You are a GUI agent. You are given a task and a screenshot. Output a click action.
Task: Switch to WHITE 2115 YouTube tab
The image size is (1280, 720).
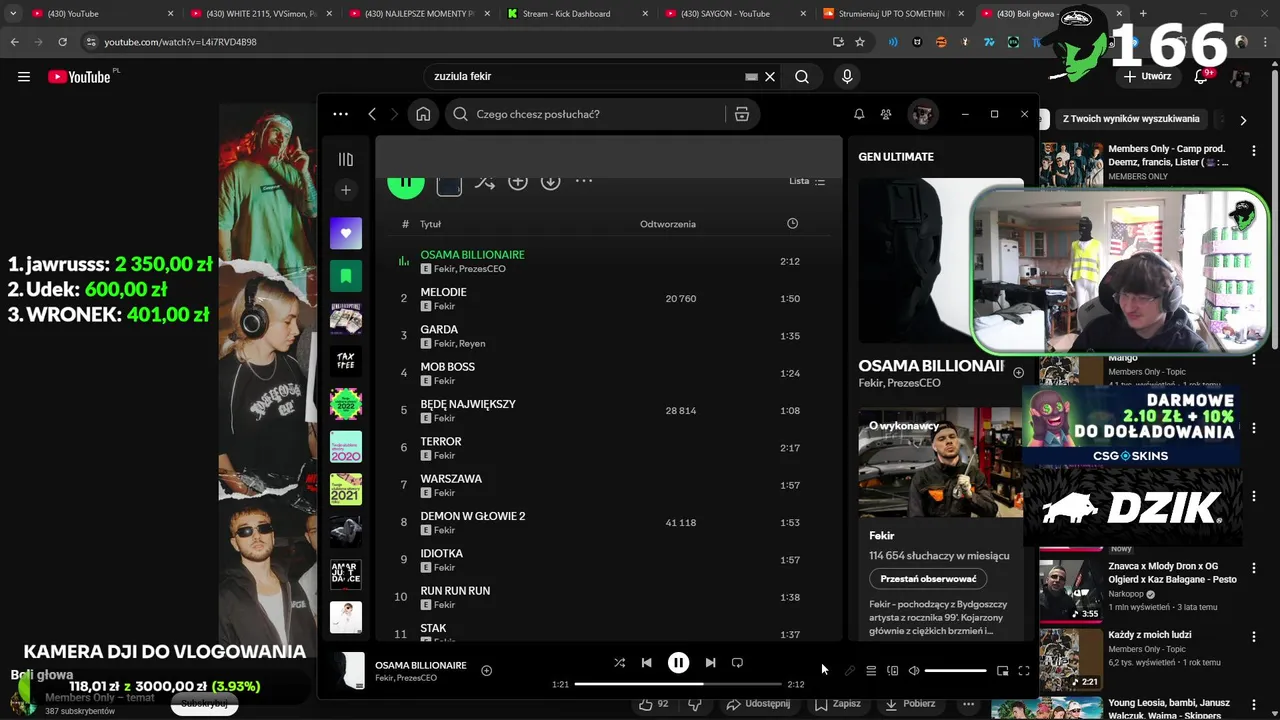(261, 14)
